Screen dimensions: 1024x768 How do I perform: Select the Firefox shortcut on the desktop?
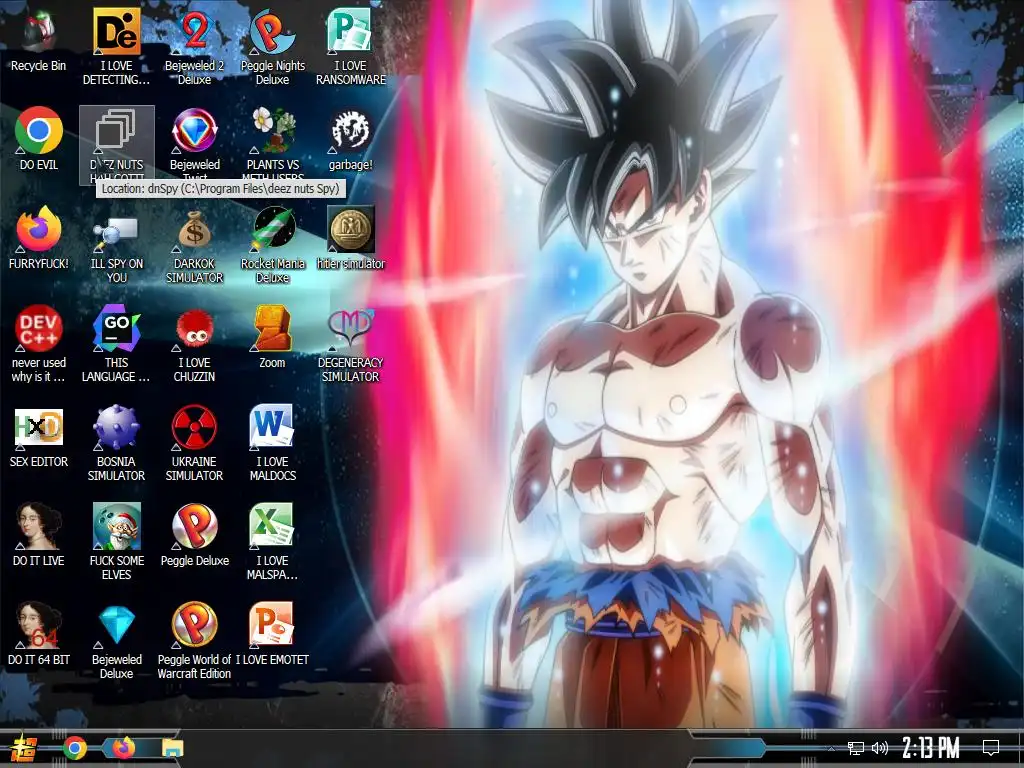click(x=39, y=238)
